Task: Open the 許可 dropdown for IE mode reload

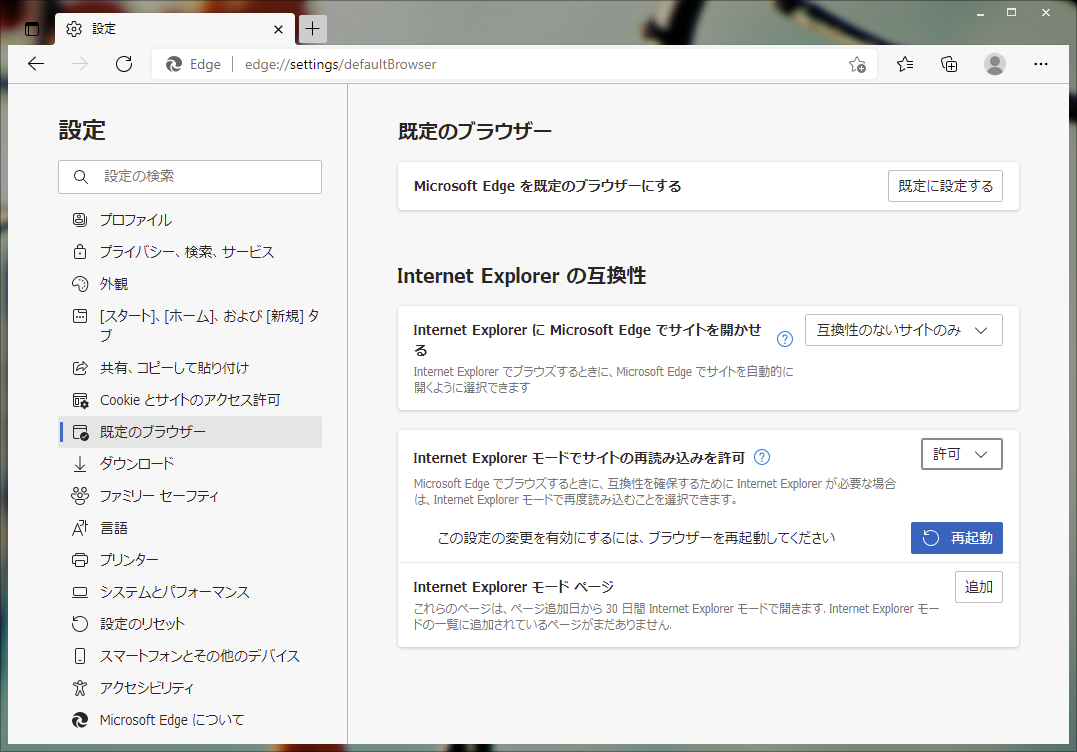Action: point(961,454)
